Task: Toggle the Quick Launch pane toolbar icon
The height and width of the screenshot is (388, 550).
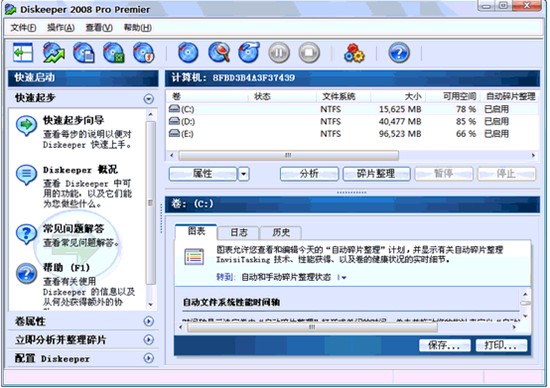Action: coord(23,53)
